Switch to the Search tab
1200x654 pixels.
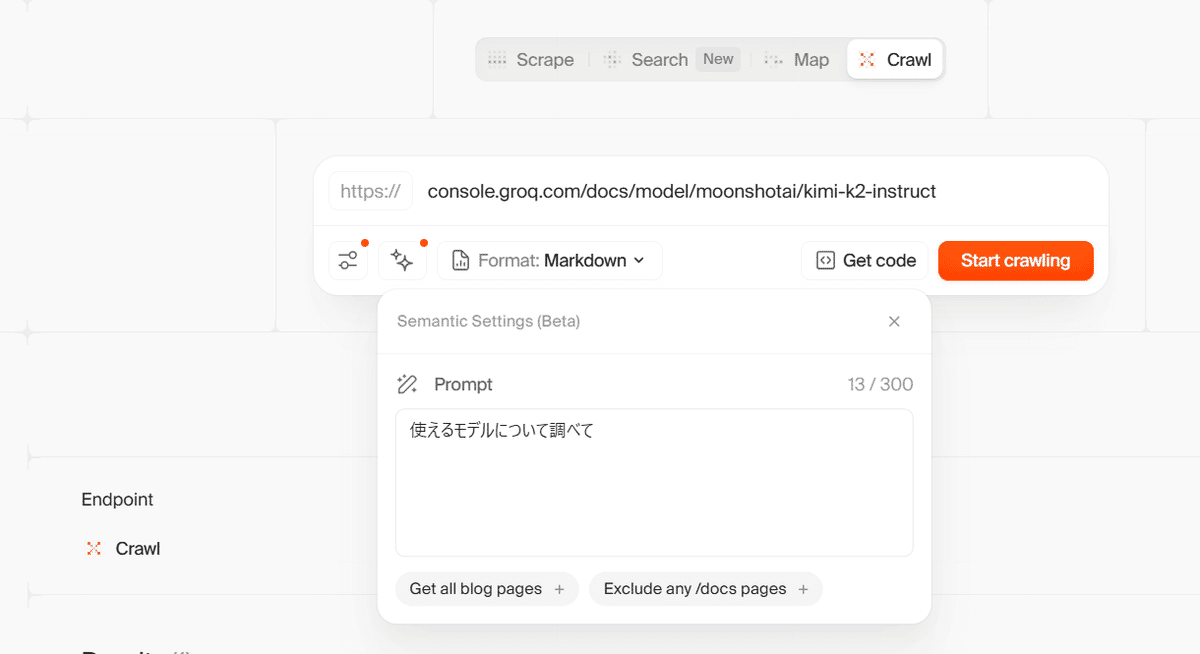point(646,60)
